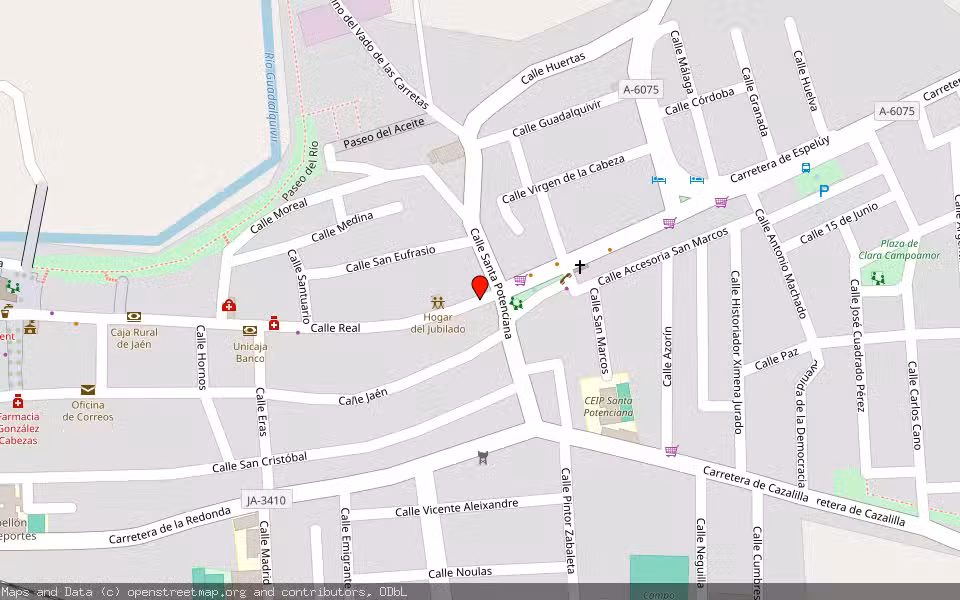Select the red medical icon near Calle Moreal
The width and height of the screenshot is (960, 600).
point(229,305)
